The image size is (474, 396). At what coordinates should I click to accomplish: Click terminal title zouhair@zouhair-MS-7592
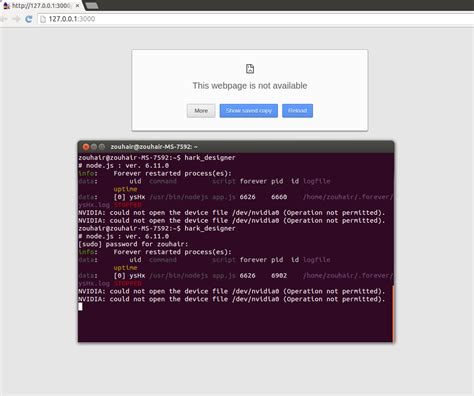click(x=154, y=147)
